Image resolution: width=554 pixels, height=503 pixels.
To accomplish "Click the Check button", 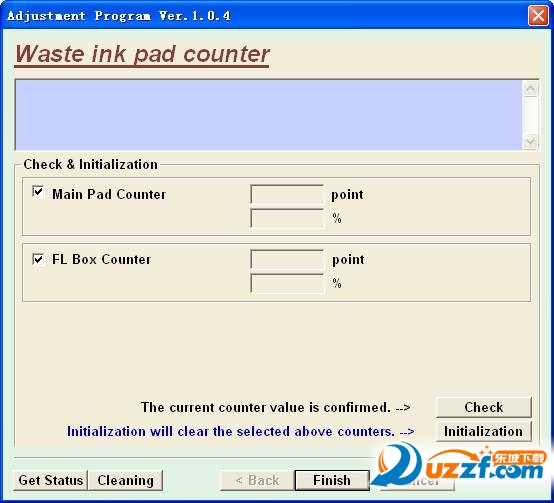I will click(x=484, y=407).
